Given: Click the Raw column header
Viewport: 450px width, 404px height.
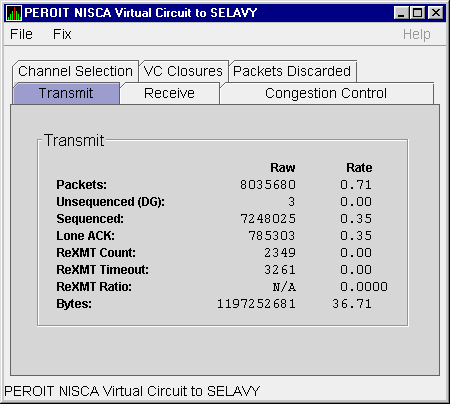Looking at the screenshot, I should (x=283, y=168).
